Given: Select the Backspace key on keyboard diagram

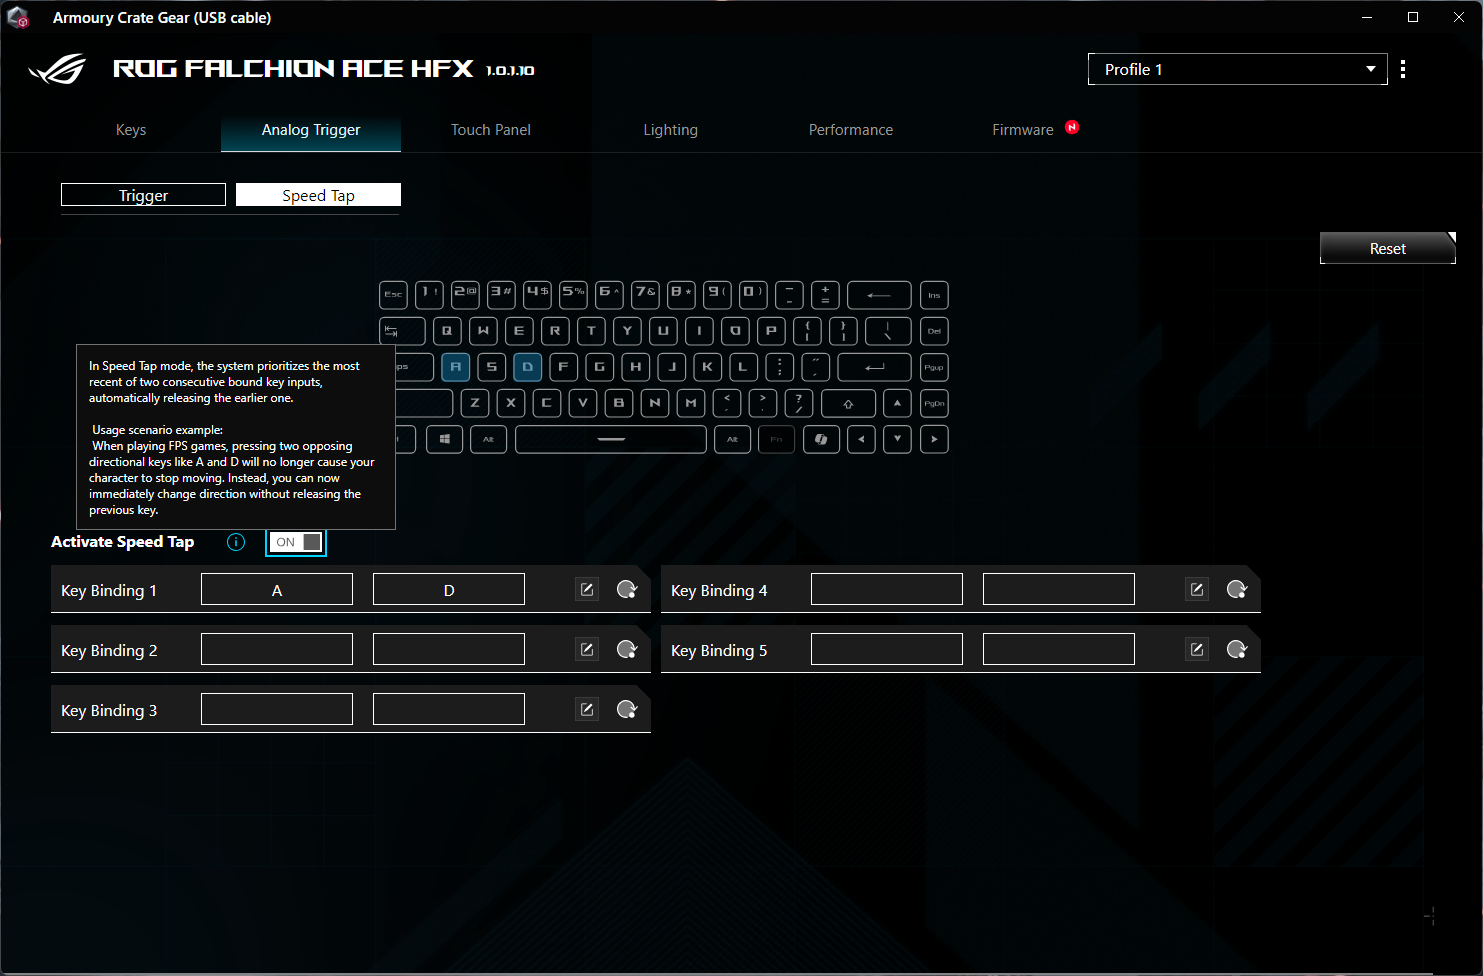Looking at the screenshot, I should tap(879, 295).
